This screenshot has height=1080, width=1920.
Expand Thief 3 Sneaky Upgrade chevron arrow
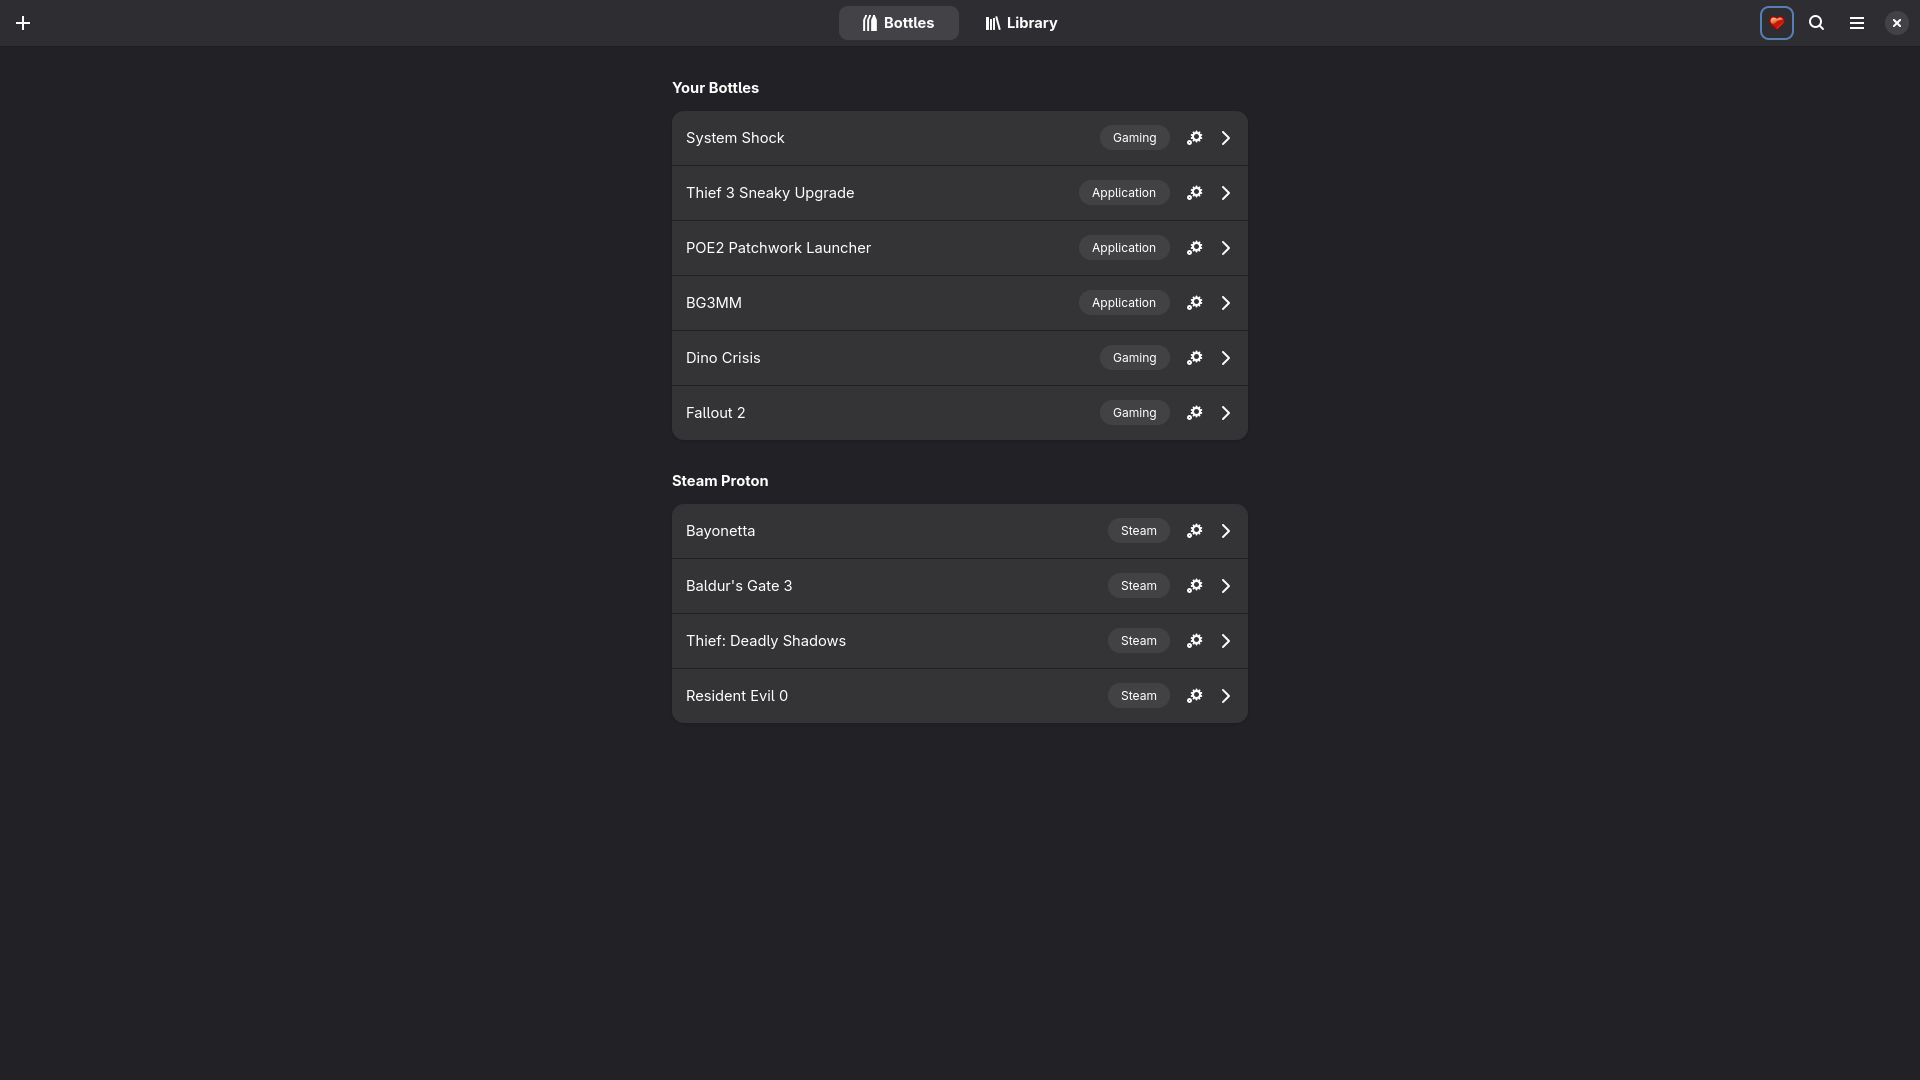click(x=1225, y=193)
